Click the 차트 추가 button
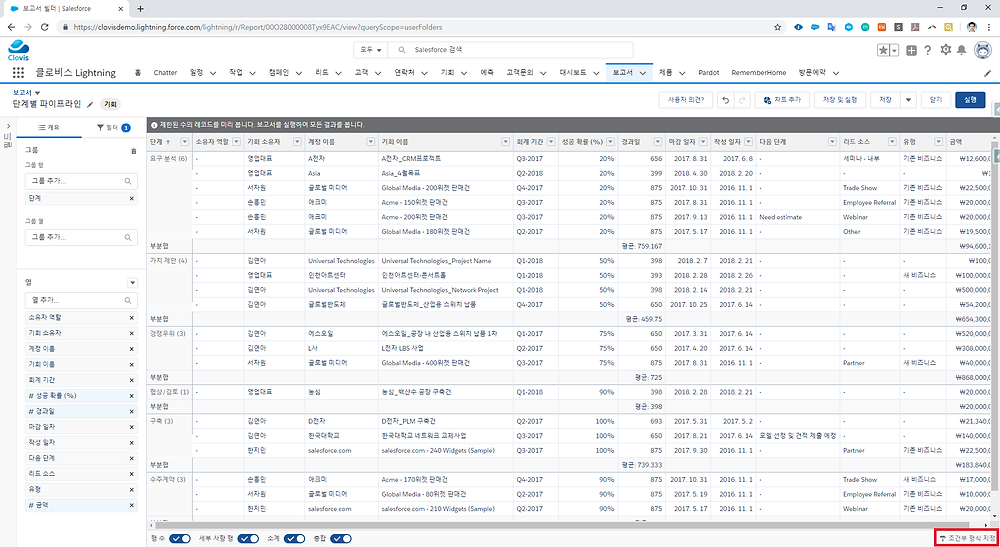Viewport: 1000px width, 547px height. (783, 100)
